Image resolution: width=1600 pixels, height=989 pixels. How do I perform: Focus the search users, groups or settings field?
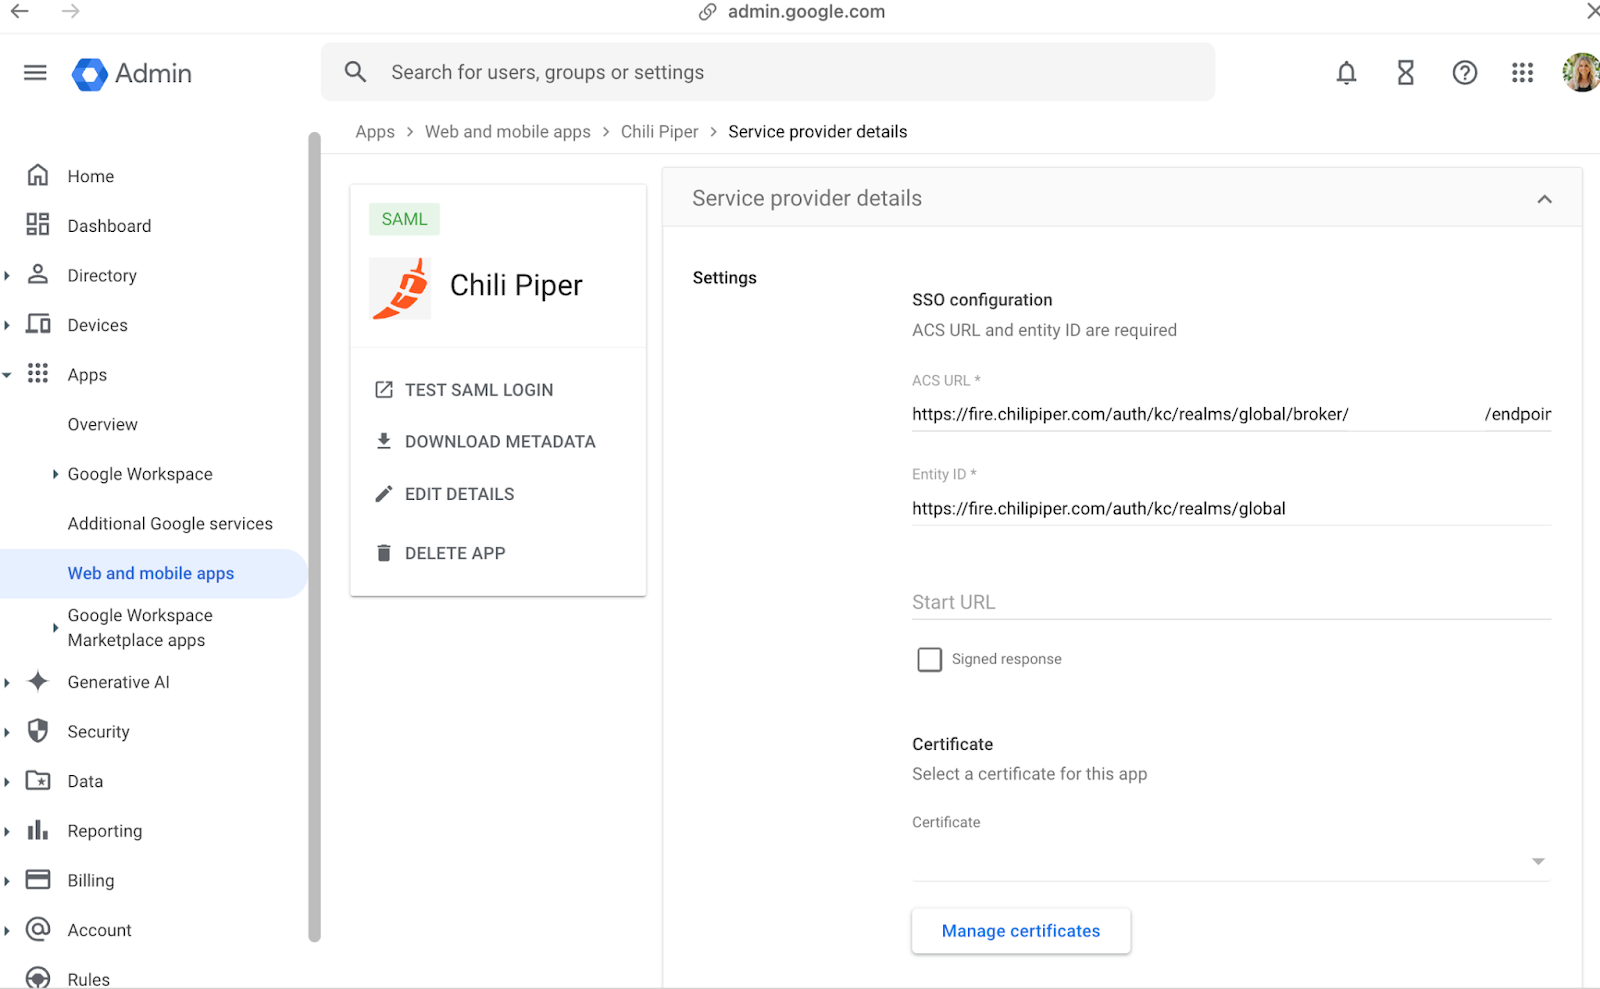click(x=767, y=72)
